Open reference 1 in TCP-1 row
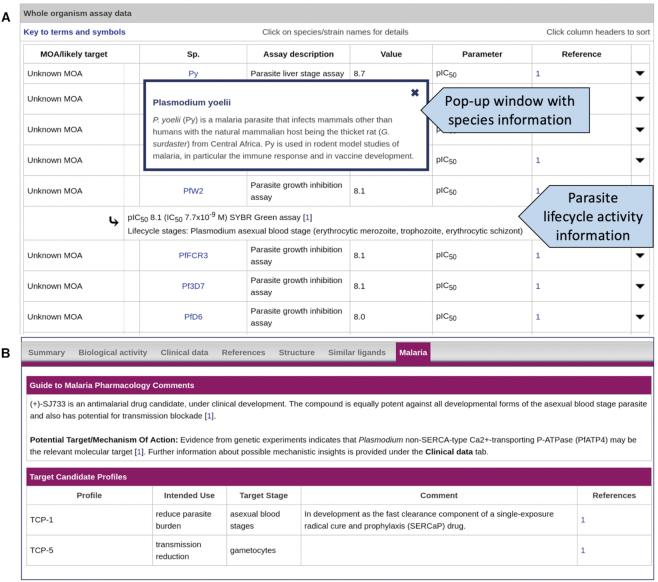Viewport: 658px width, 582px height. (x=583, y=519)
